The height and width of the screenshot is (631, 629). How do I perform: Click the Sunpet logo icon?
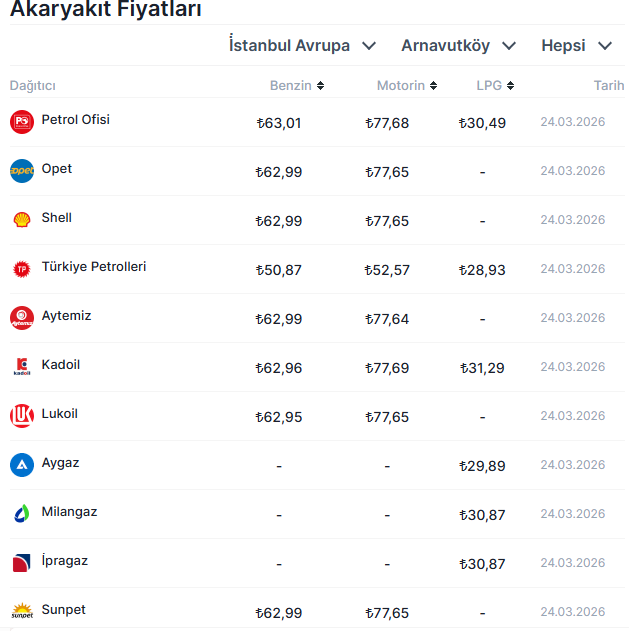[x=22, y=611]
